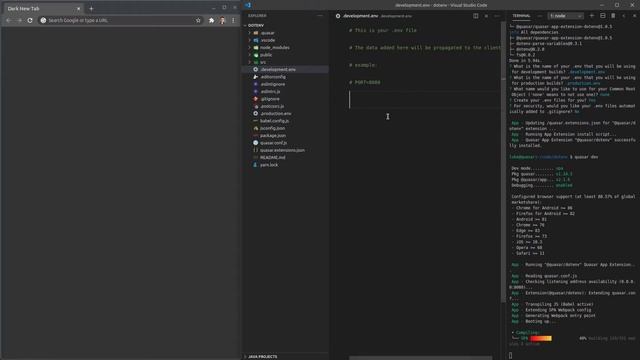The width and height of the screenshot is (640, 360).
Task: Create a new terminal with plus icon
Action: [x=592, y=16]
